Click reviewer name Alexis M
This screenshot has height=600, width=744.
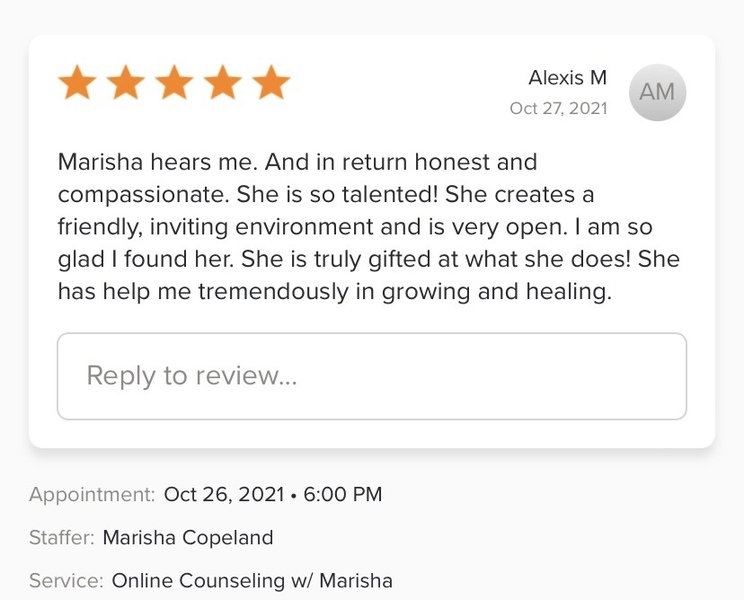coord(567,78)
